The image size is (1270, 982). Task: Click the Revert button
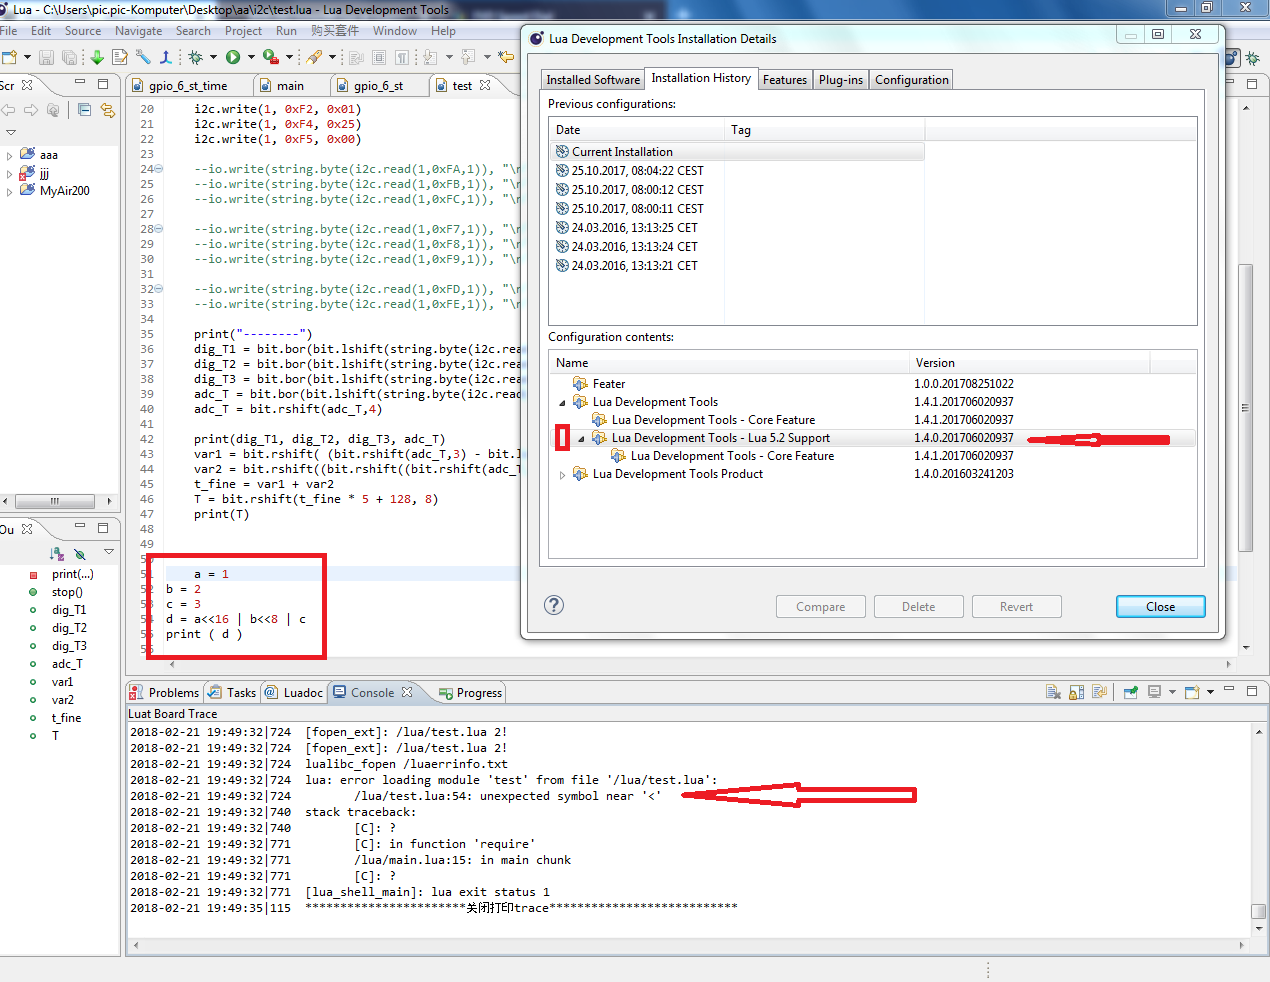click(1016, 607)
